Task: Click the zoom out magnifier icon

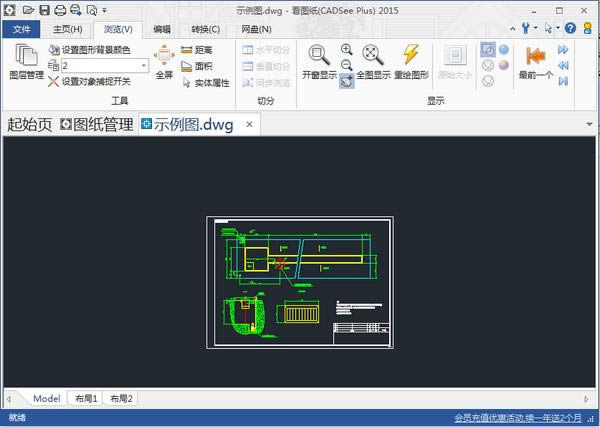Action: point(347,65)
